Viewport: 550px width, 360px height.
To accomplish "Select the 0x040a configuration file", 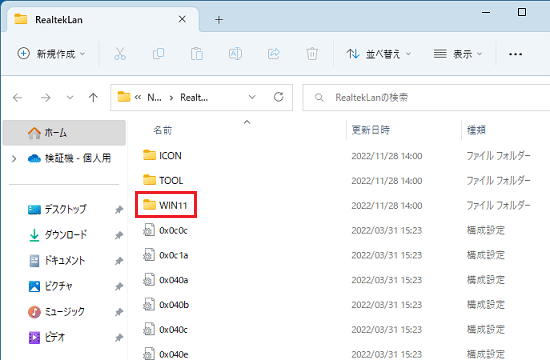I will pyautogui.click(x=174, y=280).
